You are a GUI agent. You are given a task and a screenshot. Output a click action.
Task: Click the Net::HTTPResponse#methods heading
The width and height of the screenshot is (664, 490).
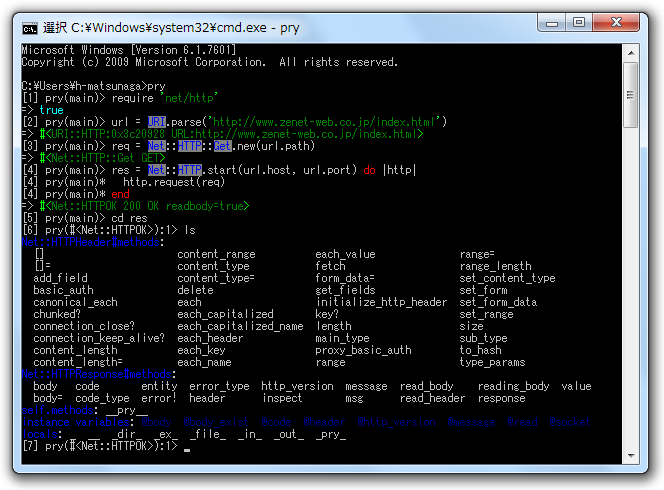(x=97, y=374)
